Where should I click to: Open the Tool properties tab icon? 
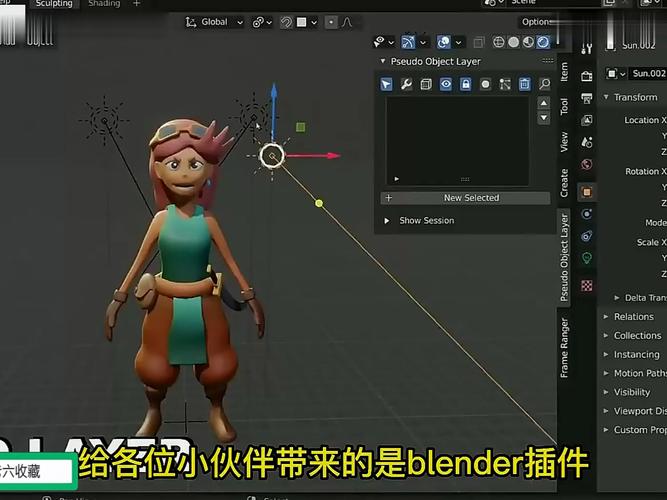pos(587,49)
